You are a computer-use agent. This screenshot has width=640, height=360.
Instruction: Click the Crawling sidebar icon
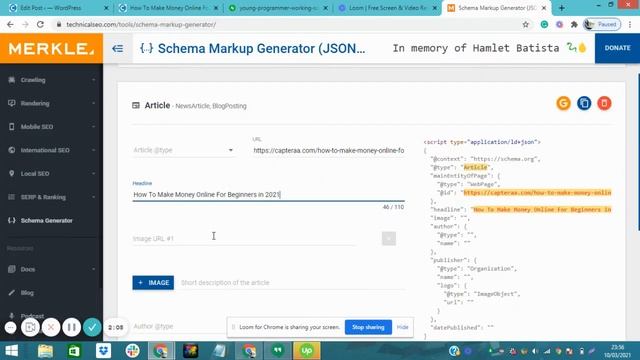tap(11, 80)
